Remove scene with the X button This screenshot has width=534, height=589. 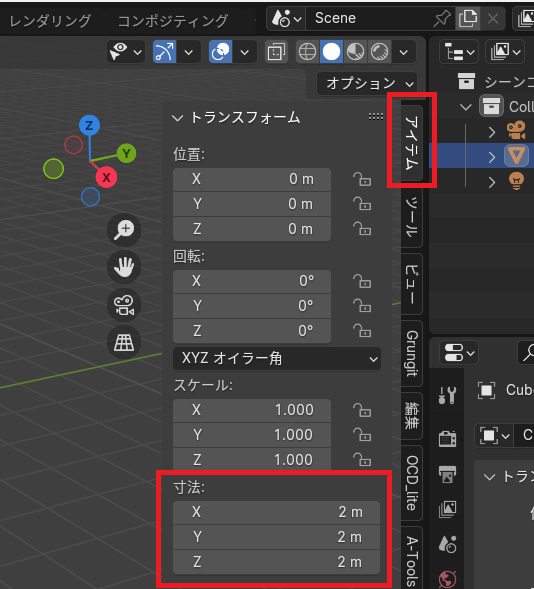click(x=493, y=18)
